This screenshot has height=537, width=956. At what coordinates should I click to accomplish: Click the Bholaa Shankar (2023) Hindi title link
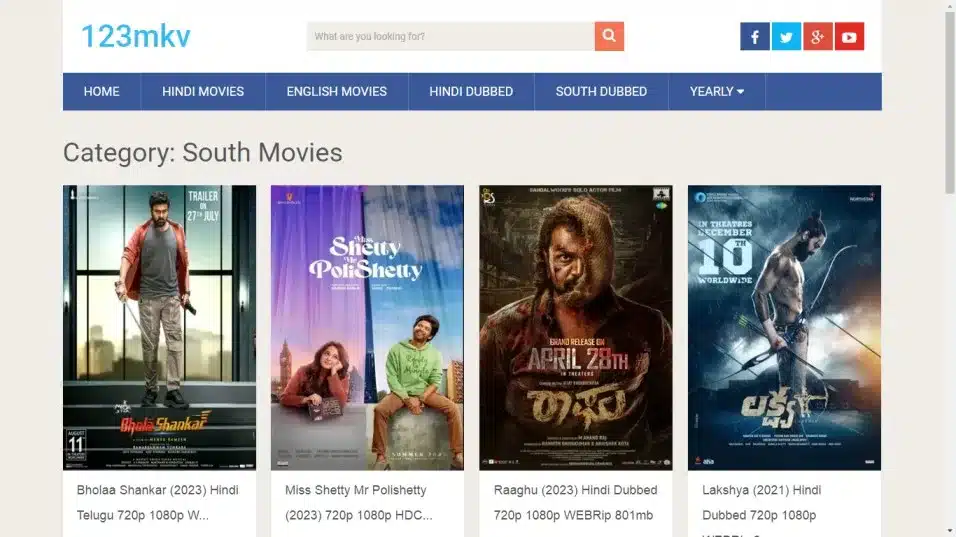[x=157, y=502]
